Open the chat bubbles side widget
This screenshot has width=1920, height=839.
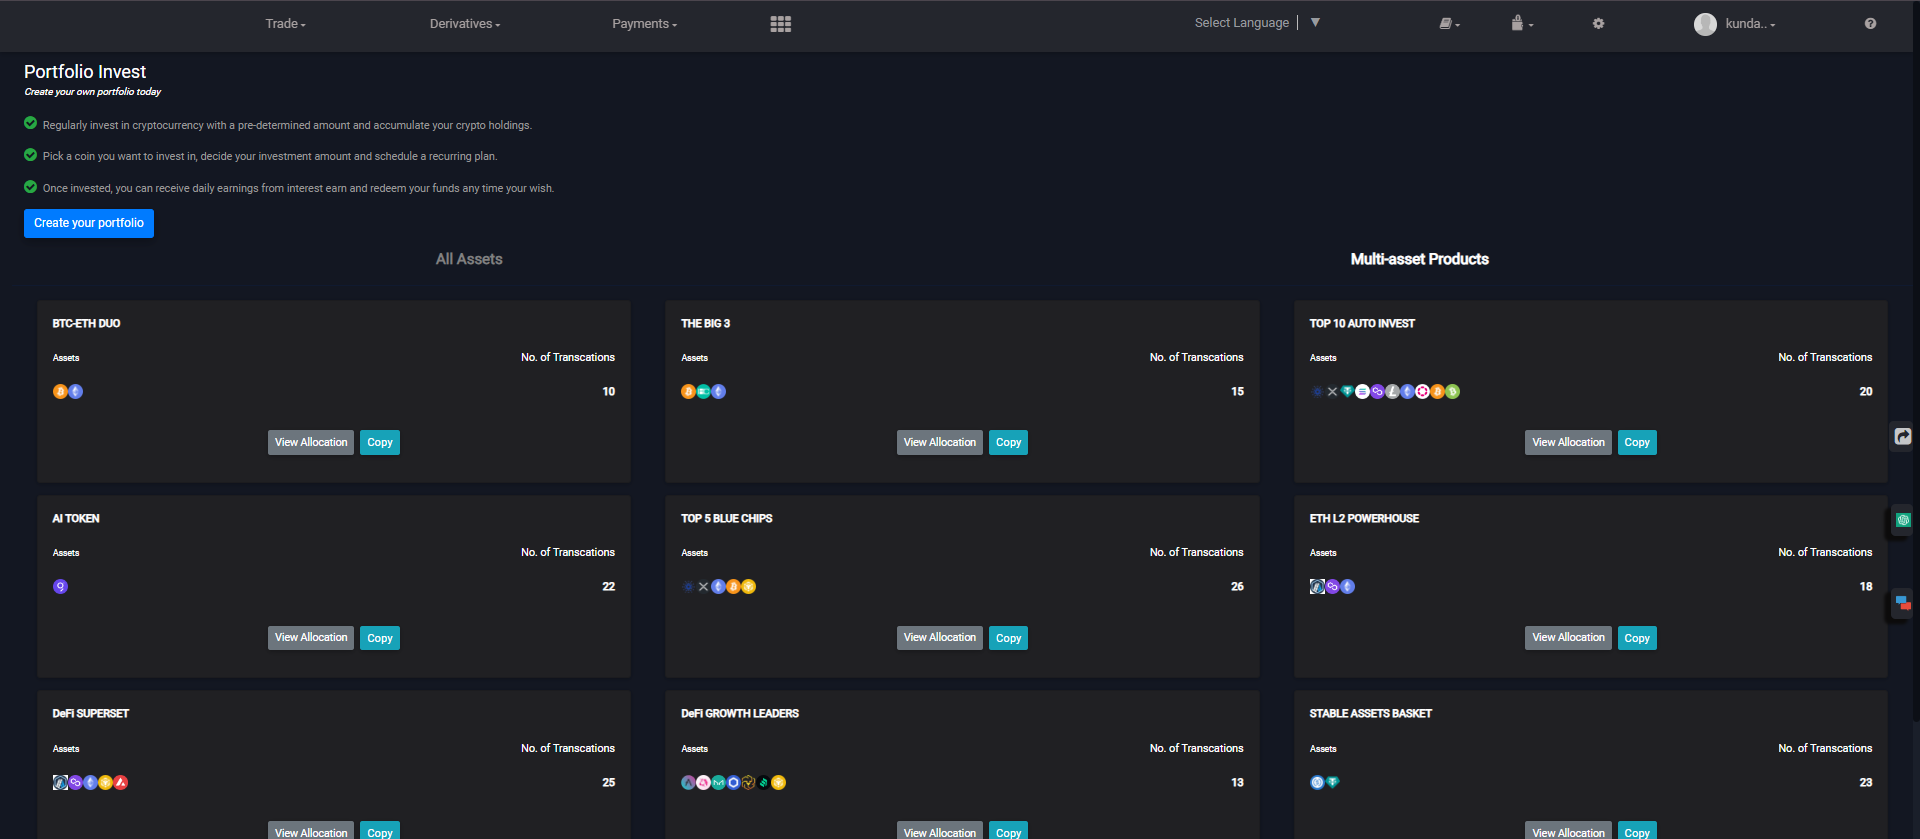click(x=1903, y=603)
